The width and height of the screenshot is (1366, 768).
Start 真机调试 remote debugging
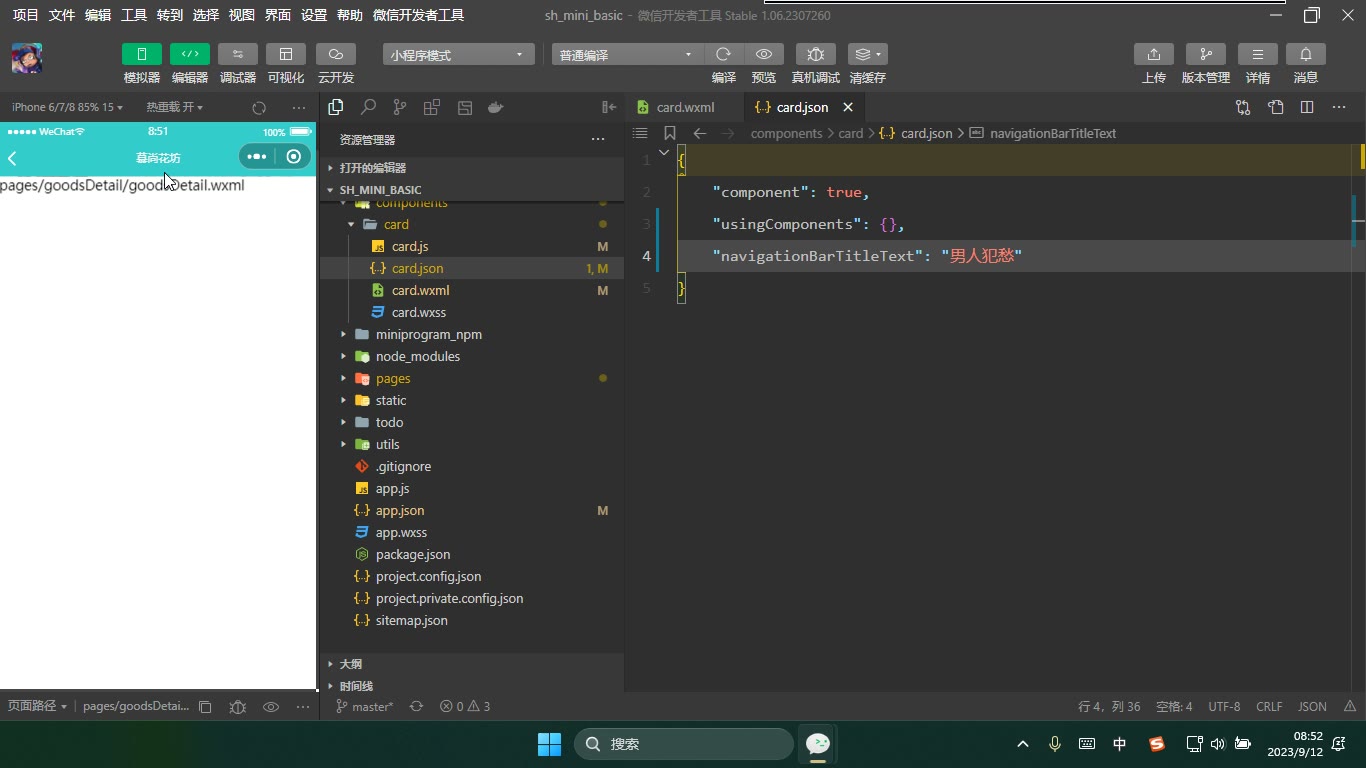point(815,54)
